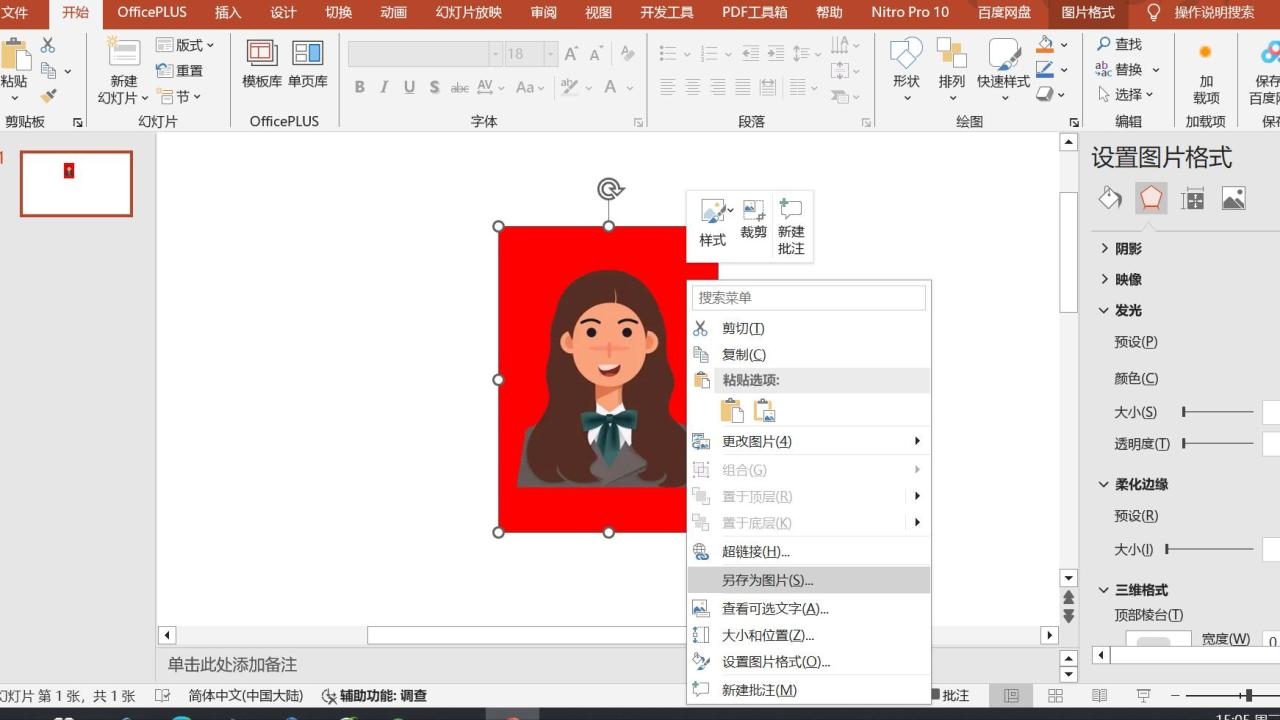Click the Fill icon in the Format Picture pane
The image size is (1280, 720).
coord(1109,198)
